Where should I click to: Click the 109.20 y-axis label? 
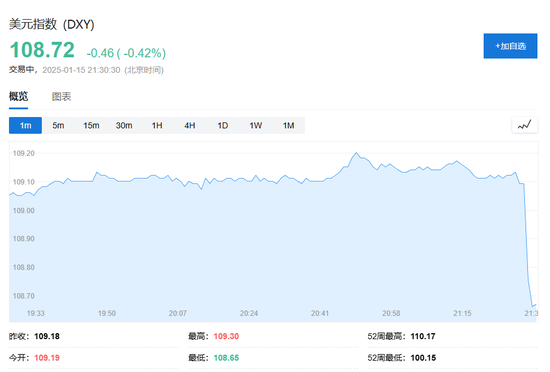point(24,153)
